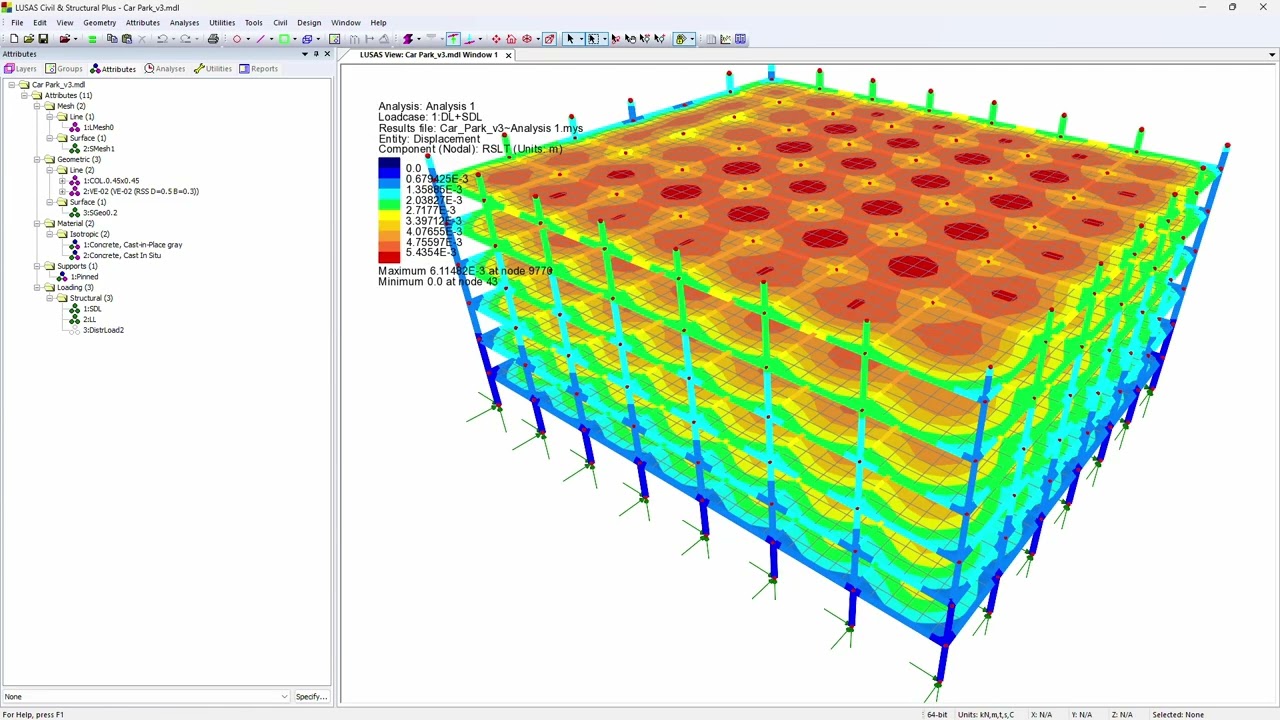Open an existing model file

click(x=29, y=39)
